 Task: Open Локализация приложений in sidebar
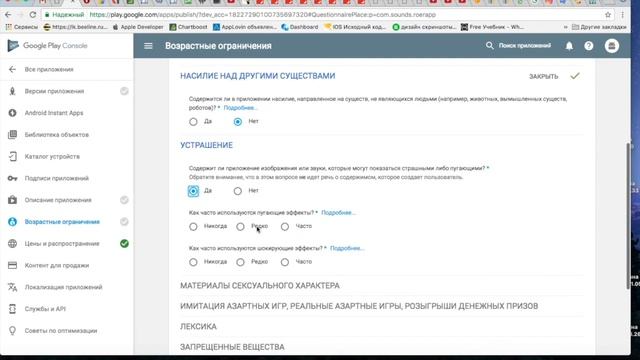tap(63, 287)
